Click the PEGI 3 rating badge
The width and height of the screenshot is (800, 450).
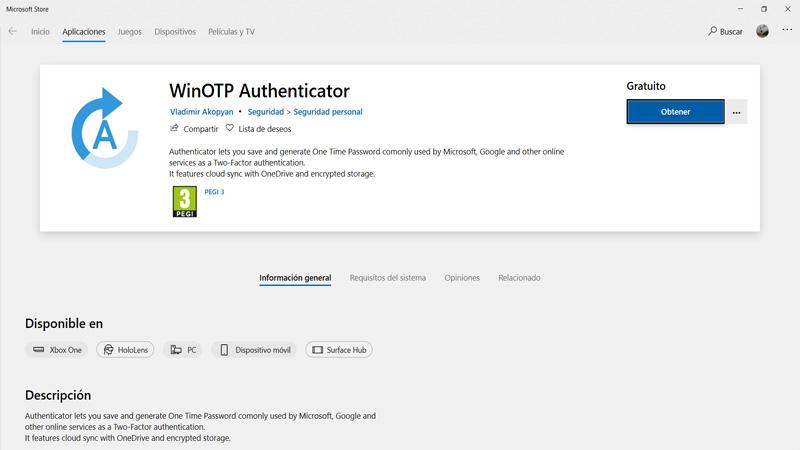pos(185,202)
